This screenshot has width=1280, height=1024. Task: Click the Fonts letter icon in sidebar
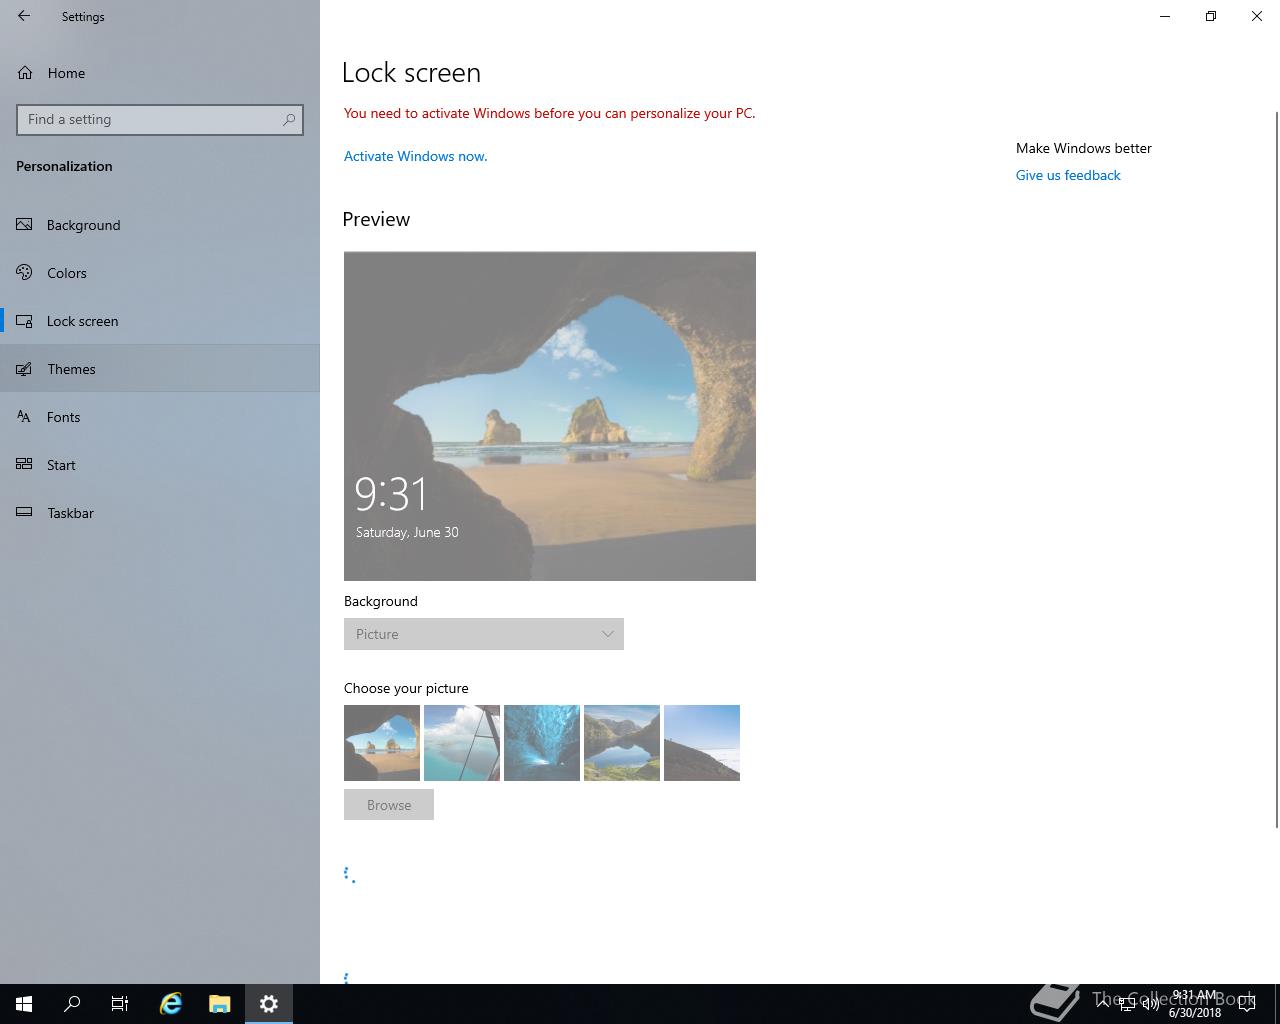(x=24, y=417)
